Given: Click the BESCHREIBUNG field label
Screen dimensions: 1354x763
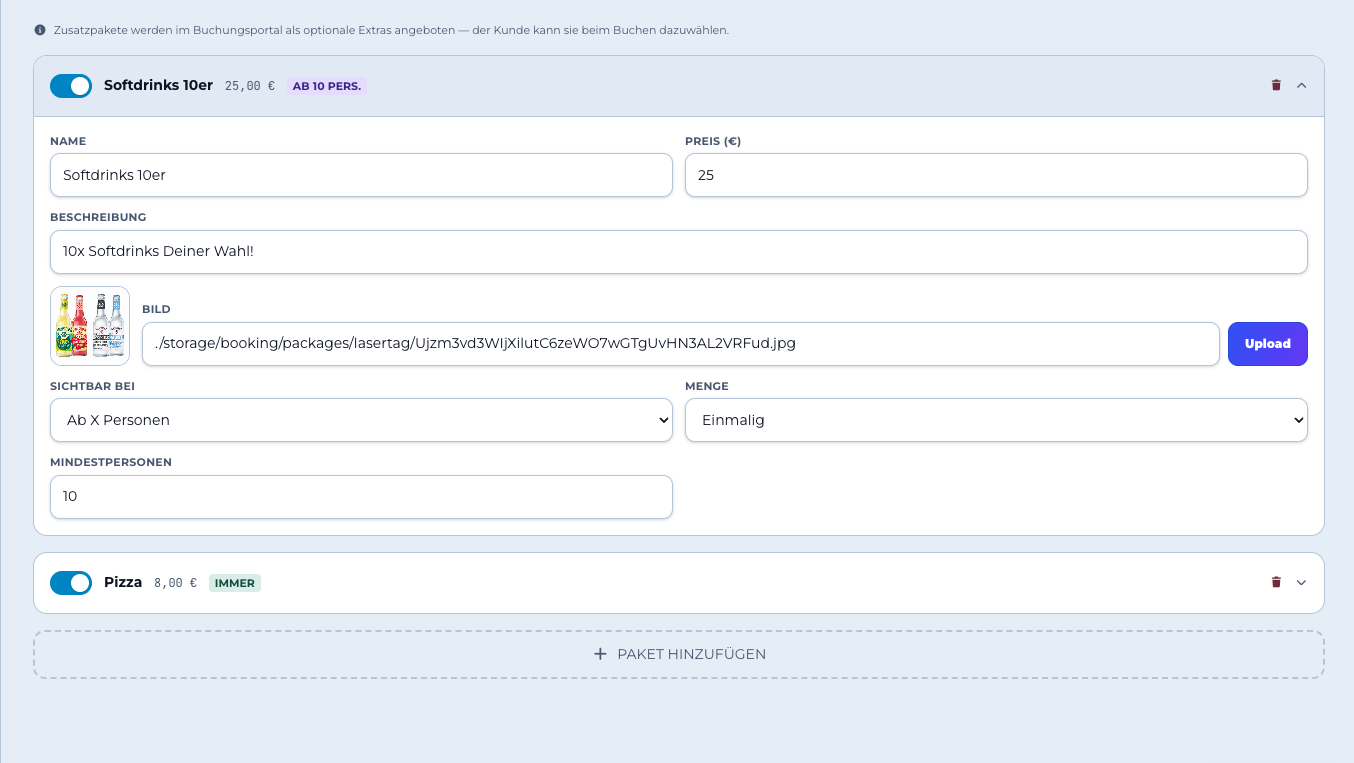Looking at the screenshot, I should (98, 217).
